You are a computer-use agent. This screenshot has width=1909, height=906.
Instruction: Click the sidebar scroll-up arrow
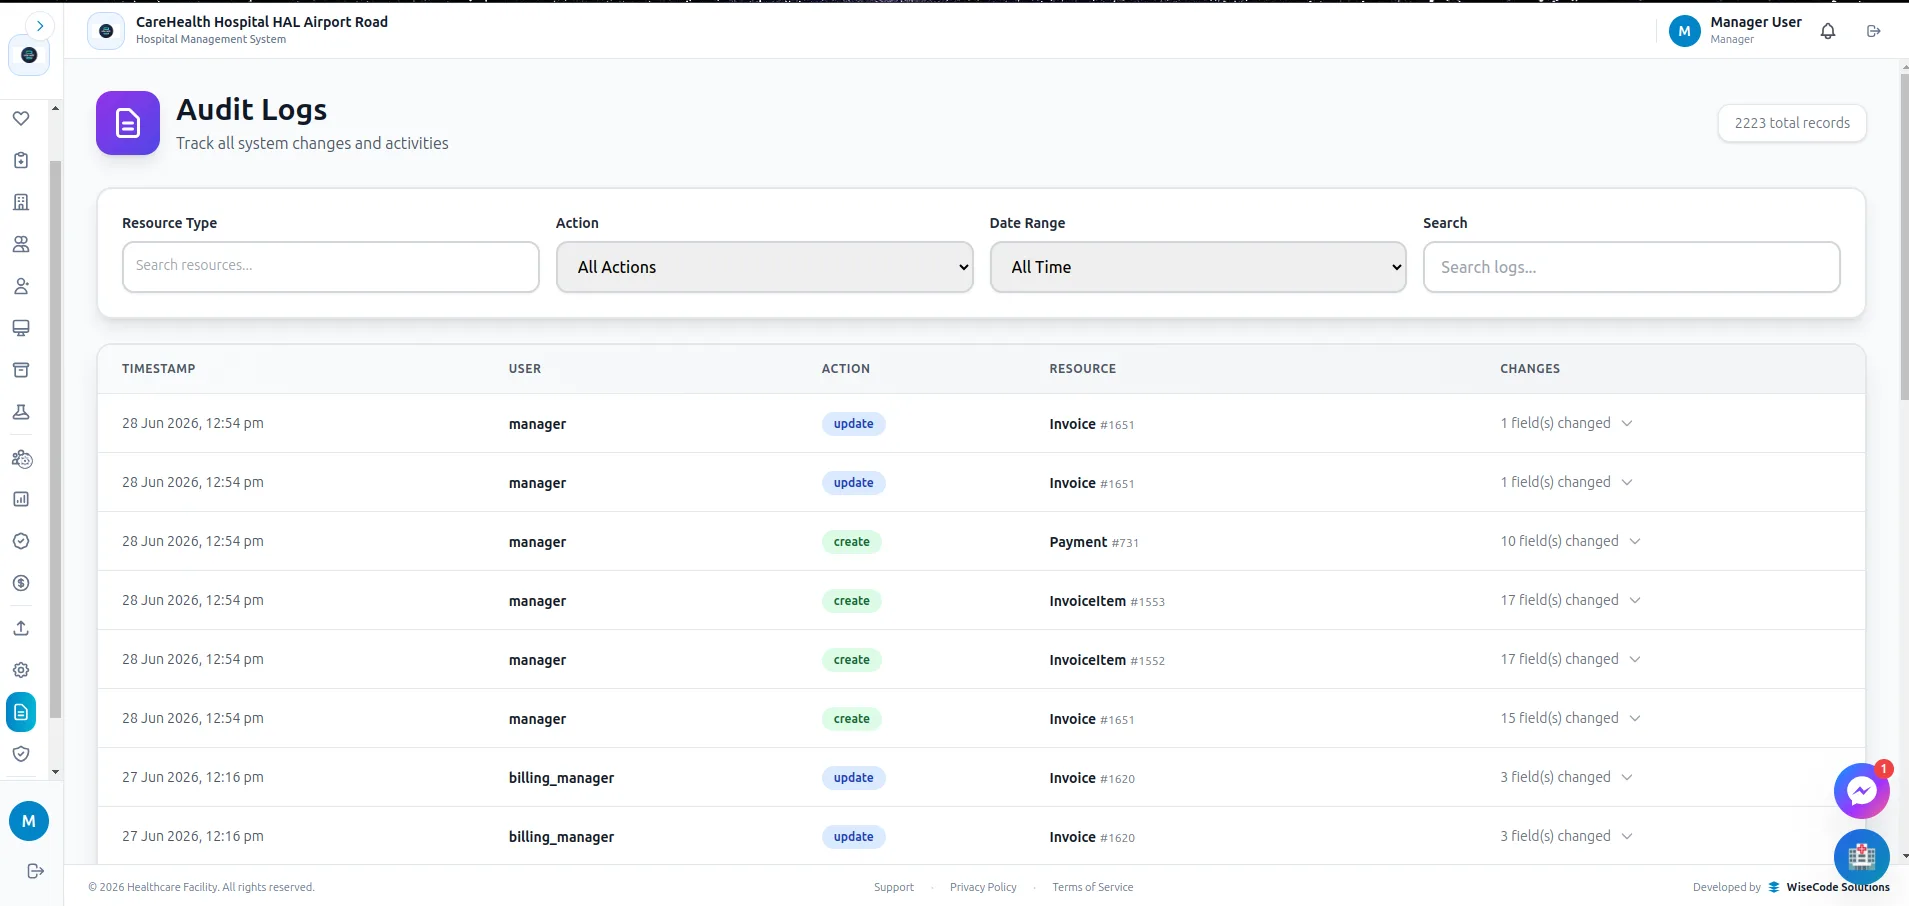[x=55, y=108]
